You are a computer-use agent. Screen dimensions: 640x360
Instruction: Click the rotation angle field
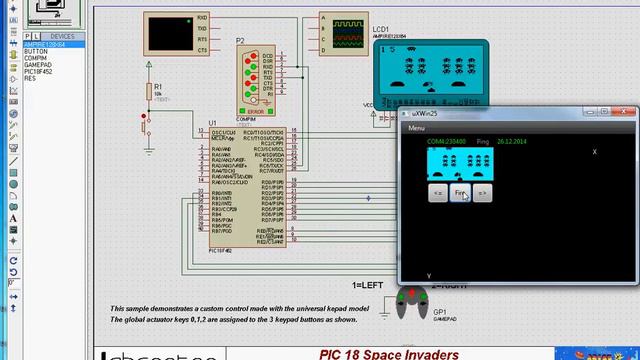(x=13, y=283)
